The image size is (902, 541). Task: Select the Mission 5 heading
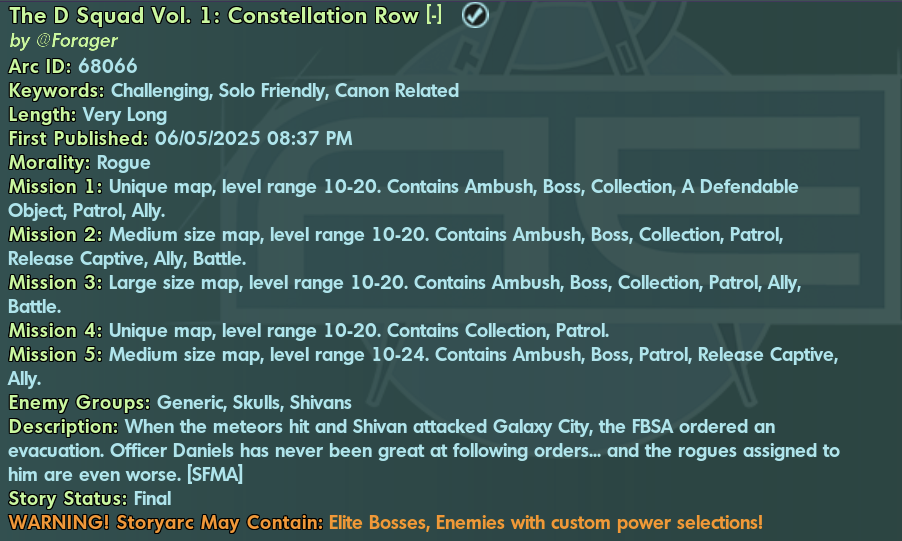click(x=55, y=355)
